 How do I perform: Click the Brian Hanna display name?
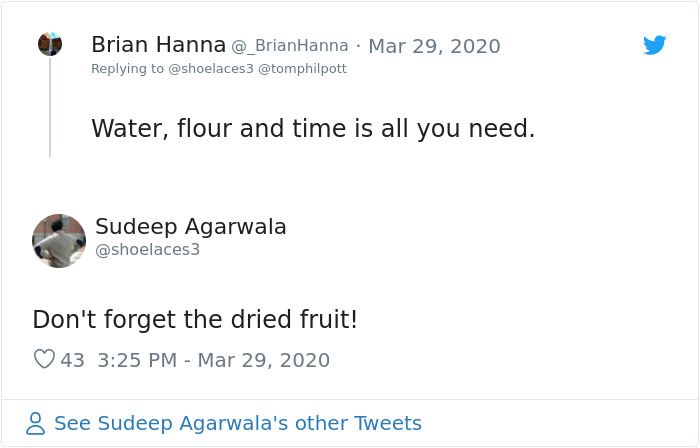tap(158, 45)
